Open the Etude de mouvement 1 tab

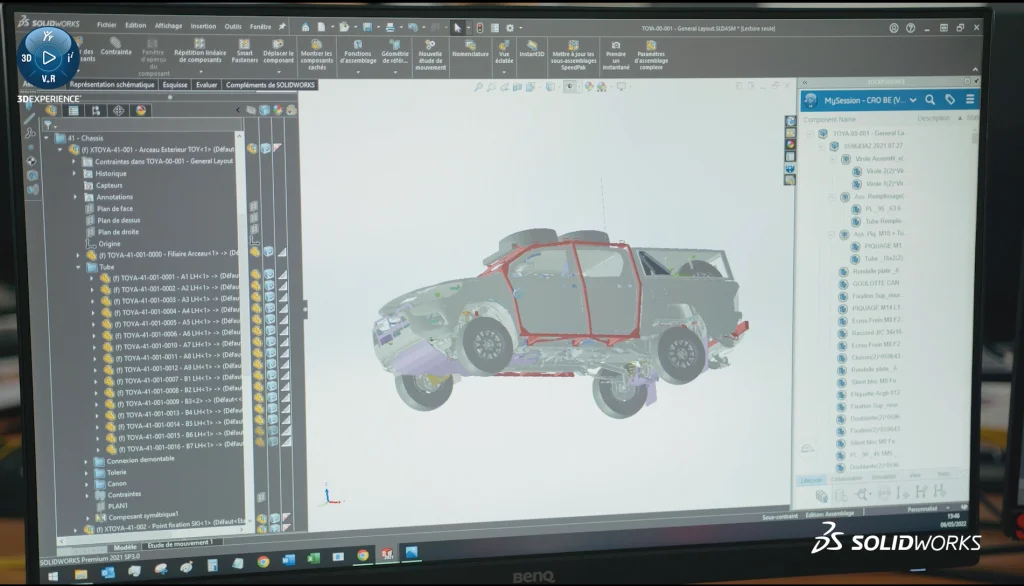click(181, 545)
